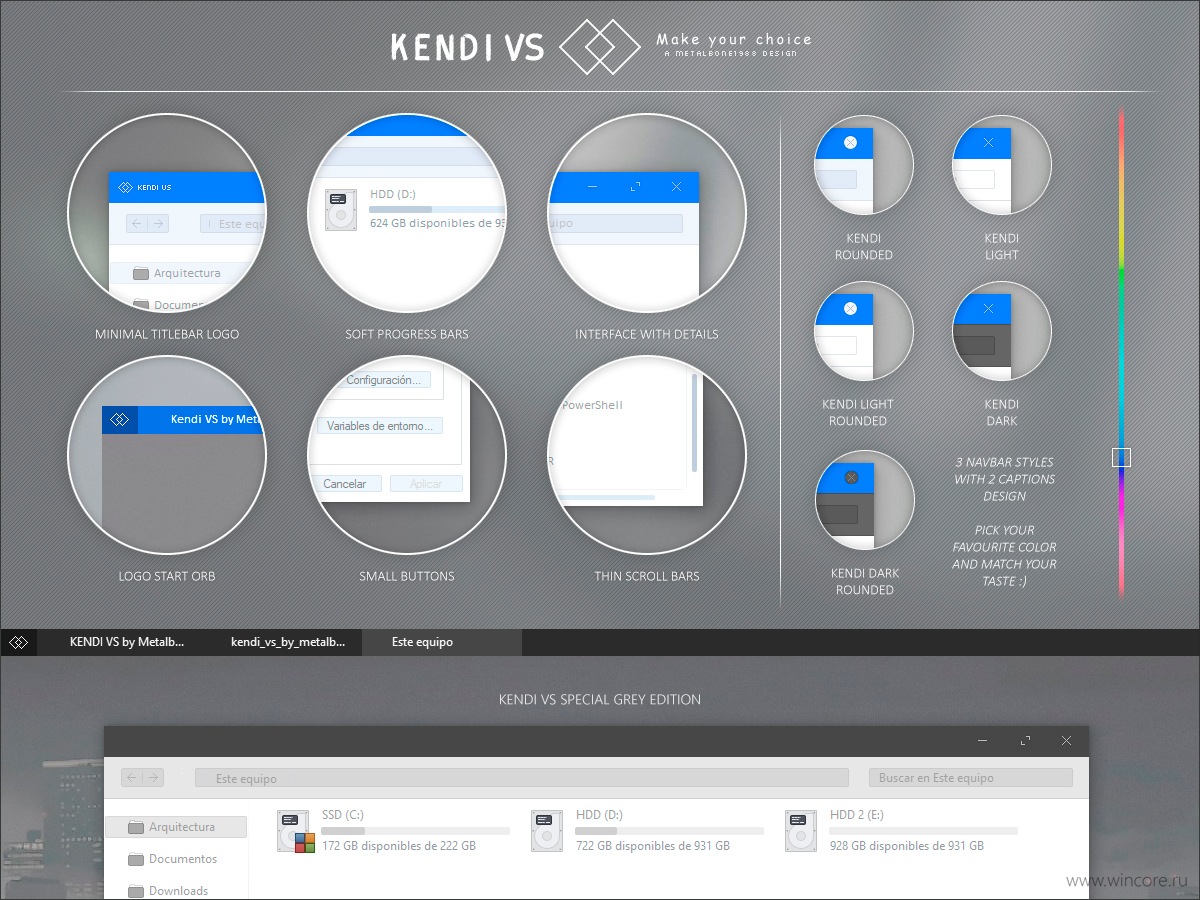Click the 'Buscar en Este equipo' search field
Viewport: 1200px width, 900px height.
970,777
